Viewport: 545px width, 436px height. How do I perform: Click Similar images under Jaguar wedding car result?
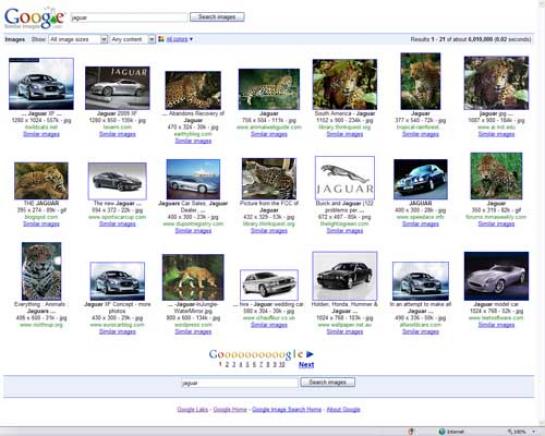(269, 325)
